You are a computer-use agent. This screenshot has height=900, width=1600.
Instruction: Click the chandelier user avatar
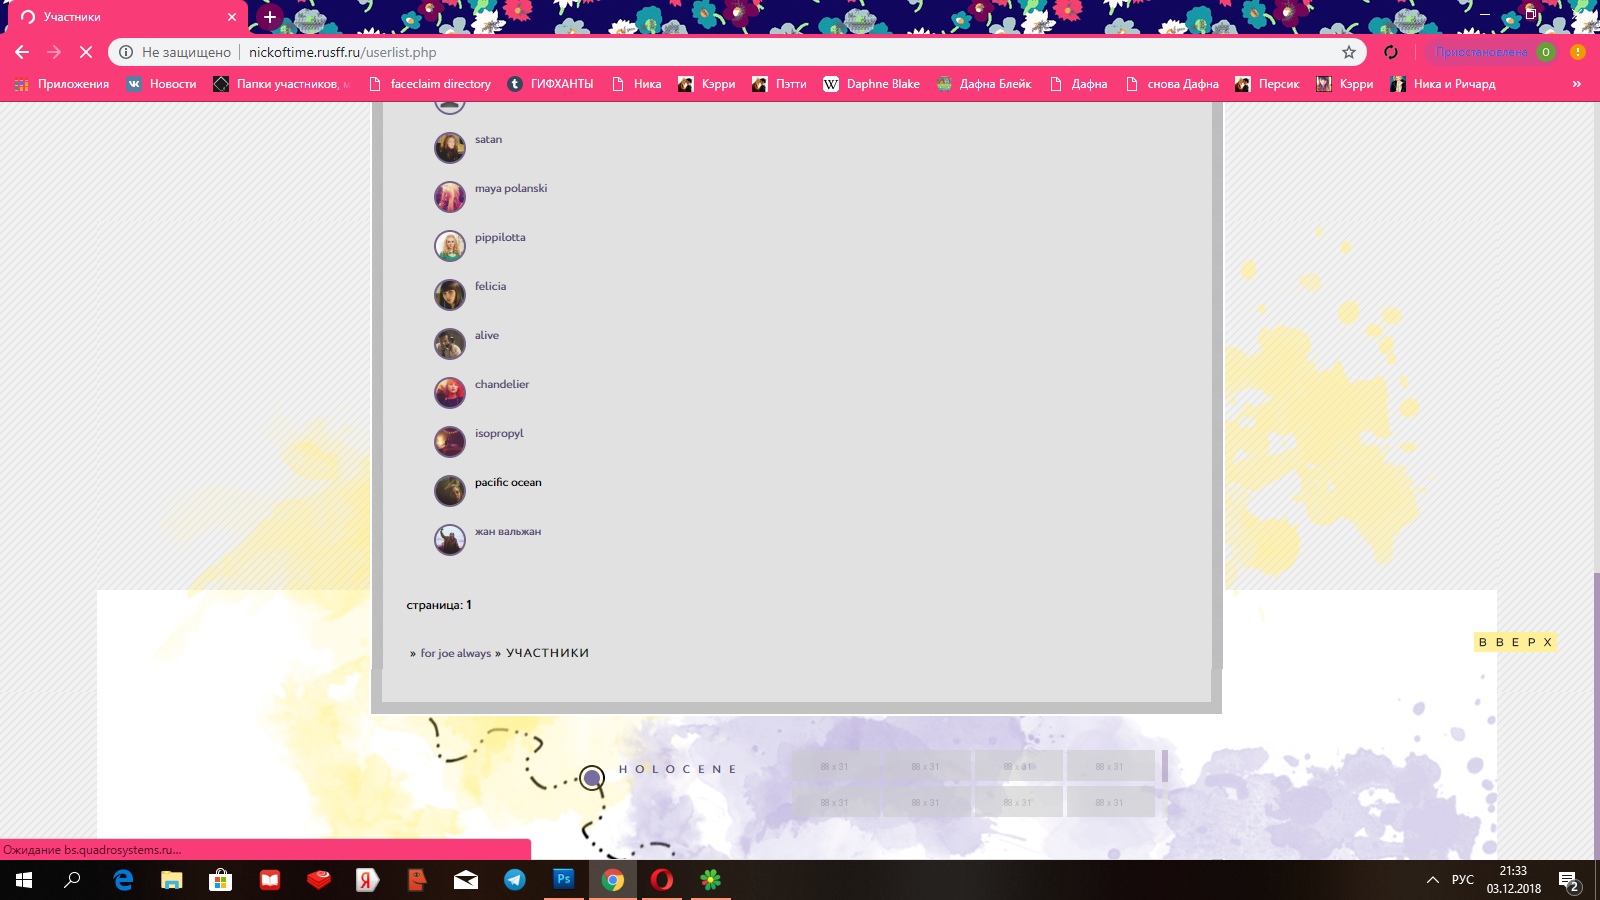tap(450, 393)
